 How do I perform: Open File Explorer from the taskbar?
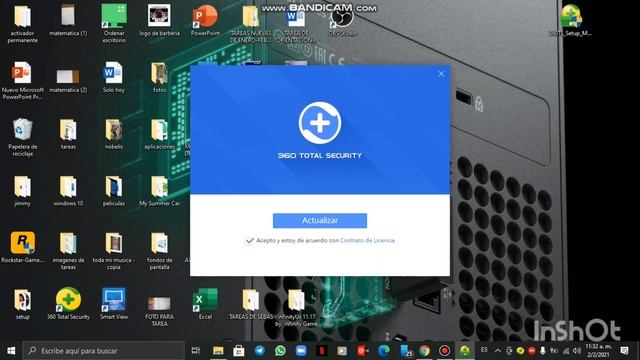218,351
